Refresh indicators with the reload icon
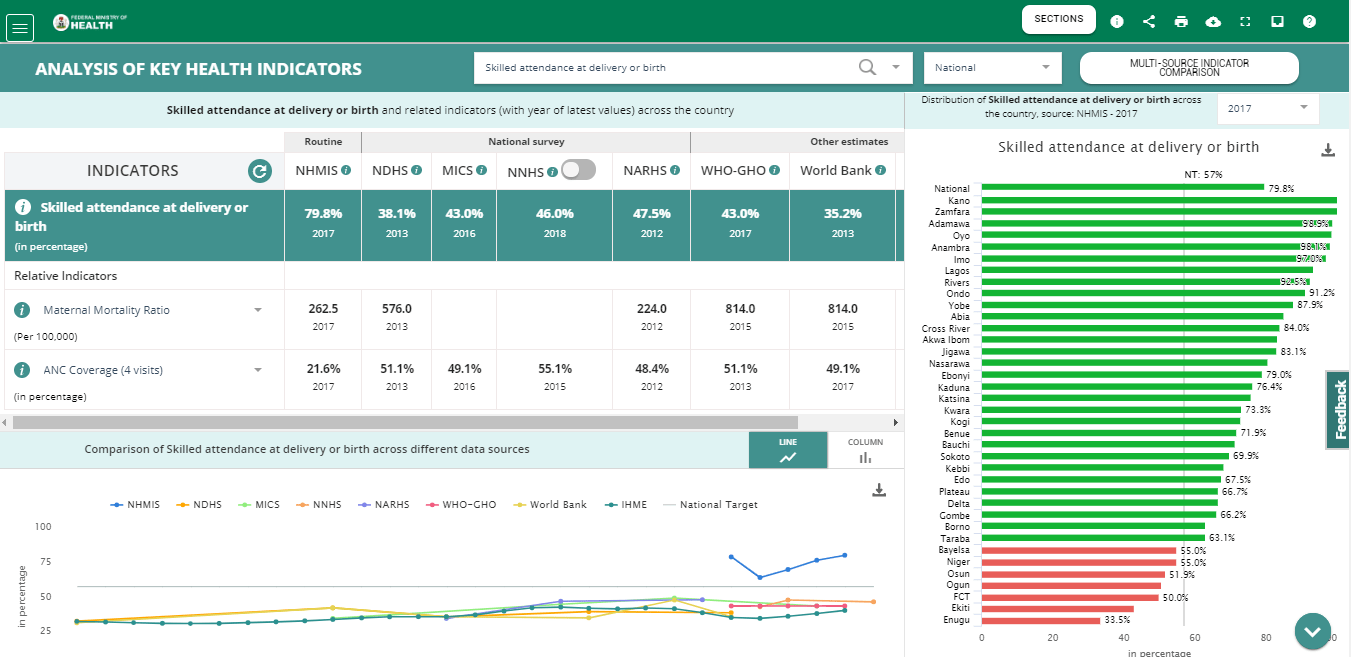The width and height of the screenshot is (1351, 657). pos(260,171)
